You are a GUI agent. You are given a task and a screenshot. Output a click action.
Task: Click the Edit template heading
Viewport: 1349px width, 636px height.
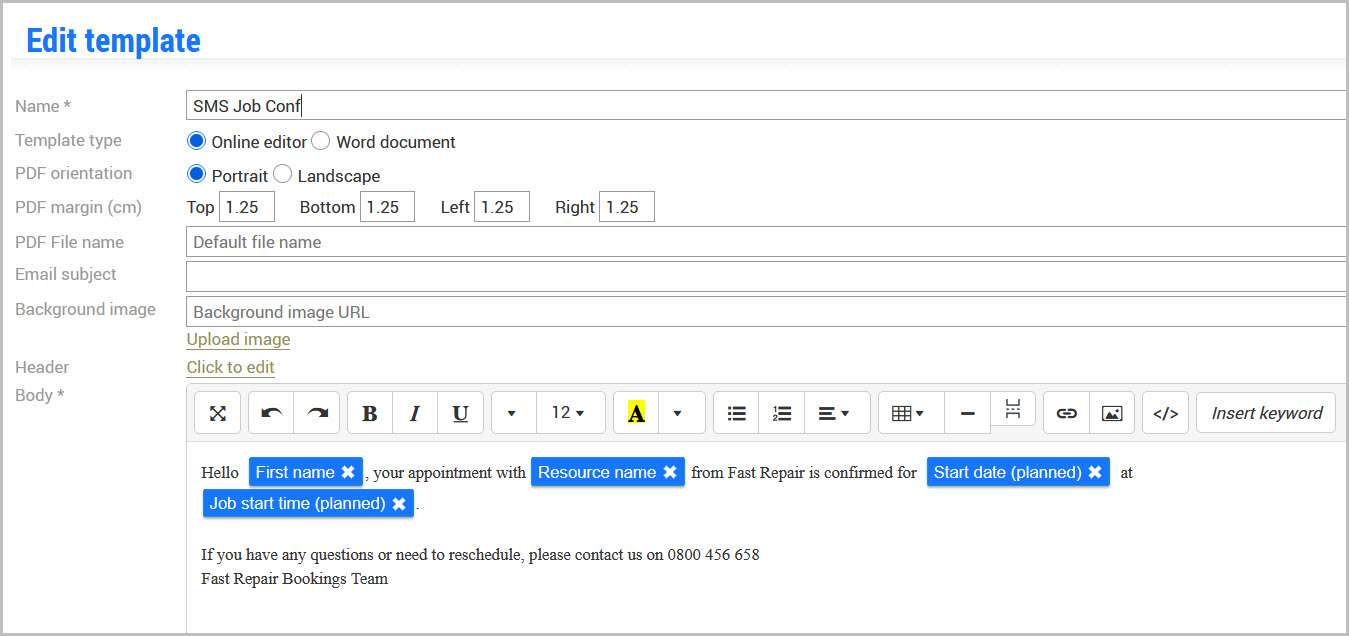(113, 40)
